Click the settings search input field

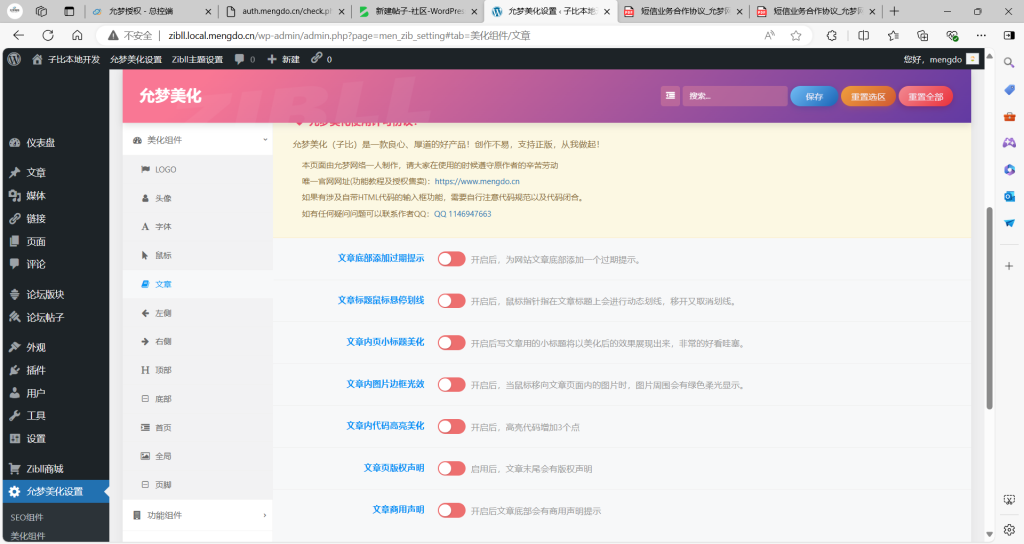point(735,96)
